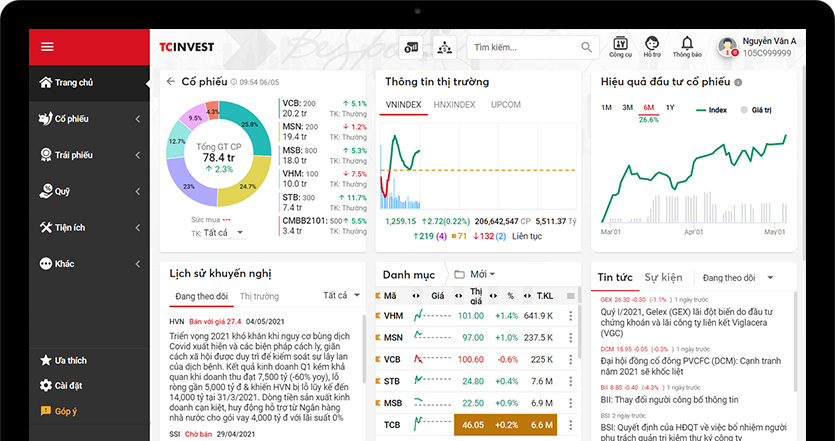Image resolution: width=835 pixels, height=441 pixels.
Task: Click the Tìm kiếm search field
Action: point(522,47)
